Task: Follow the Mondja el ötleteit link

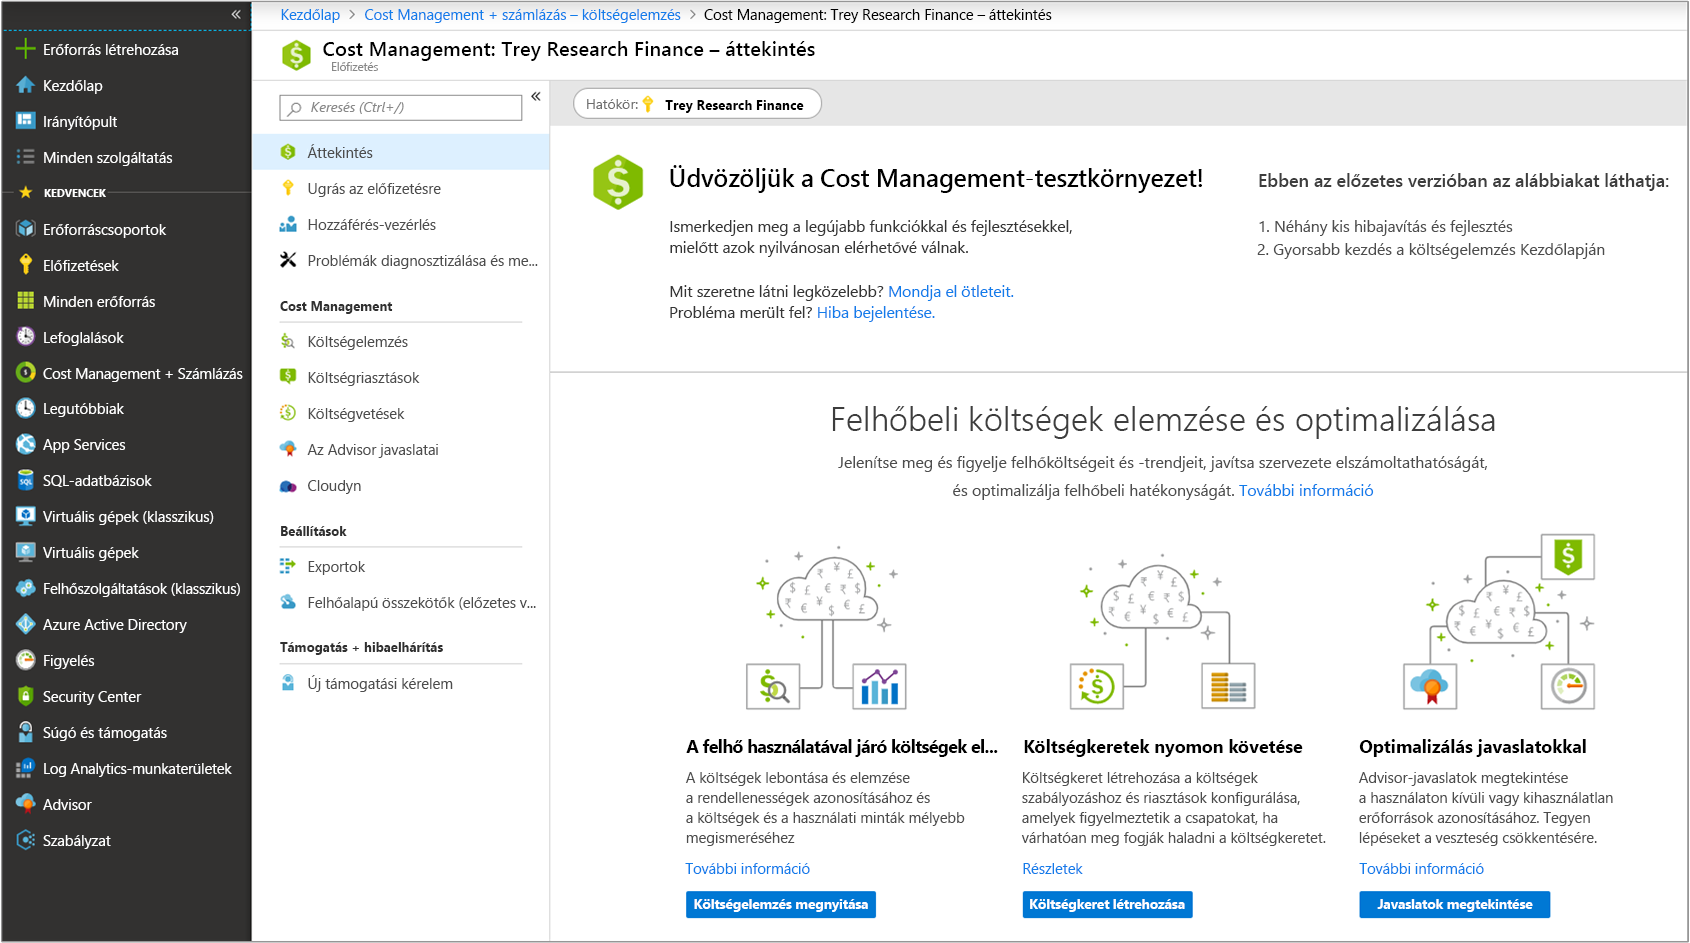Action: [951, 292]
